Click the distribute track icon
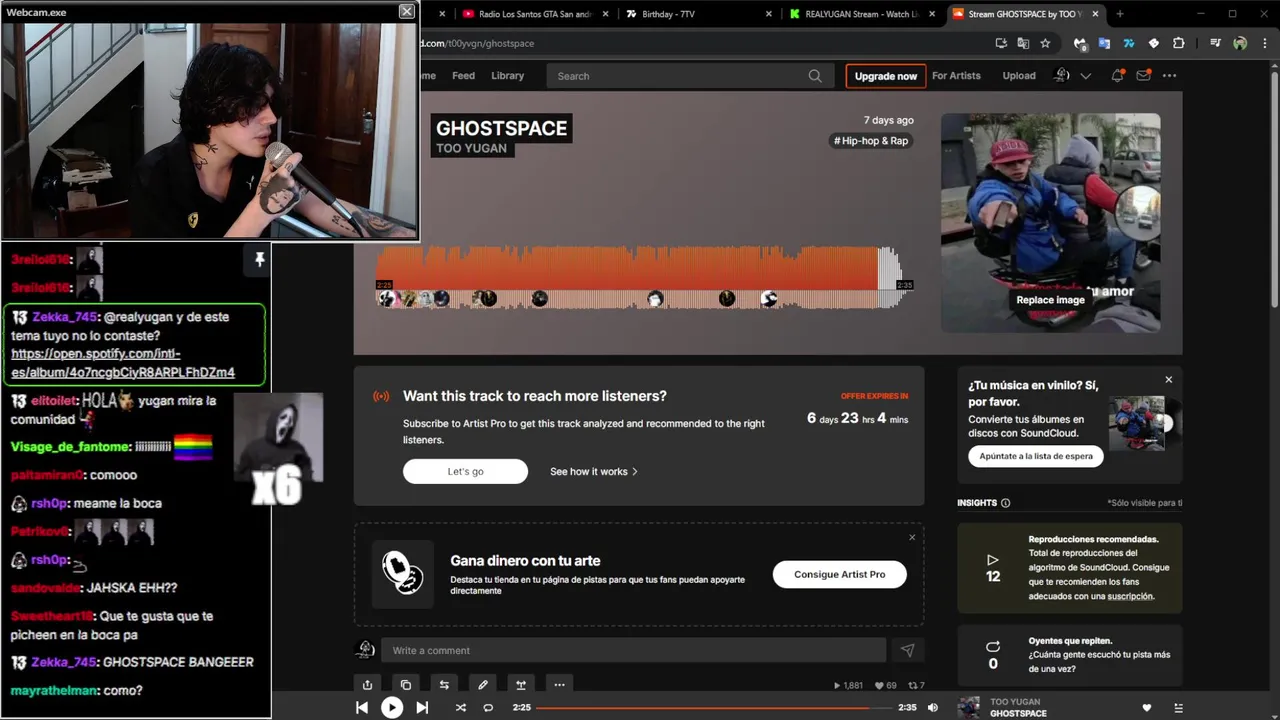The image size is (1280, 720). point(521,685)
